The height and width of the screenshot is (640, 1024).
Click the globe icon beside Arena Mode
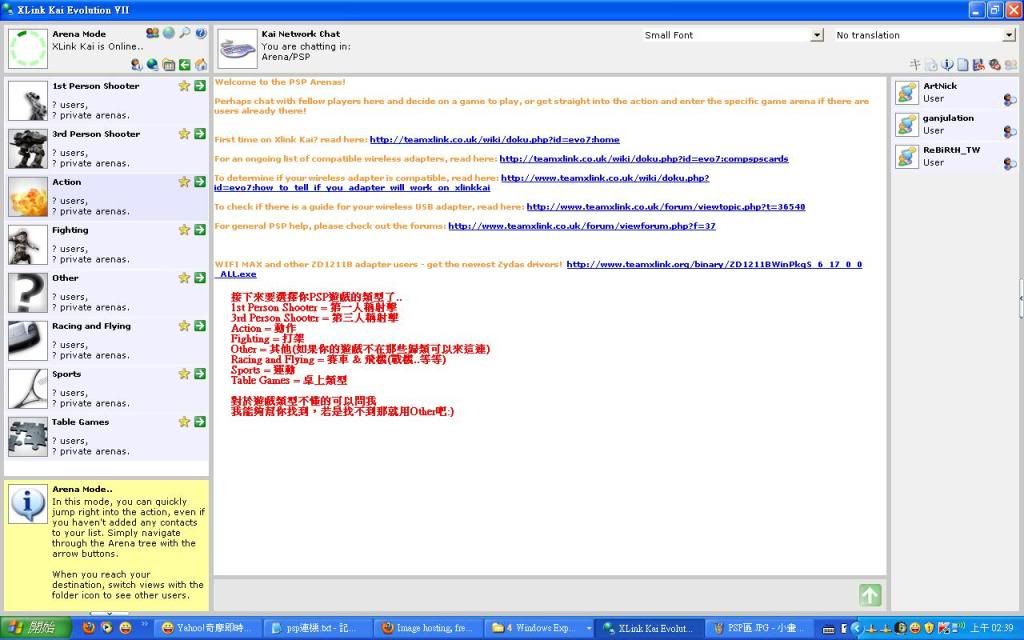pos(168,33)
